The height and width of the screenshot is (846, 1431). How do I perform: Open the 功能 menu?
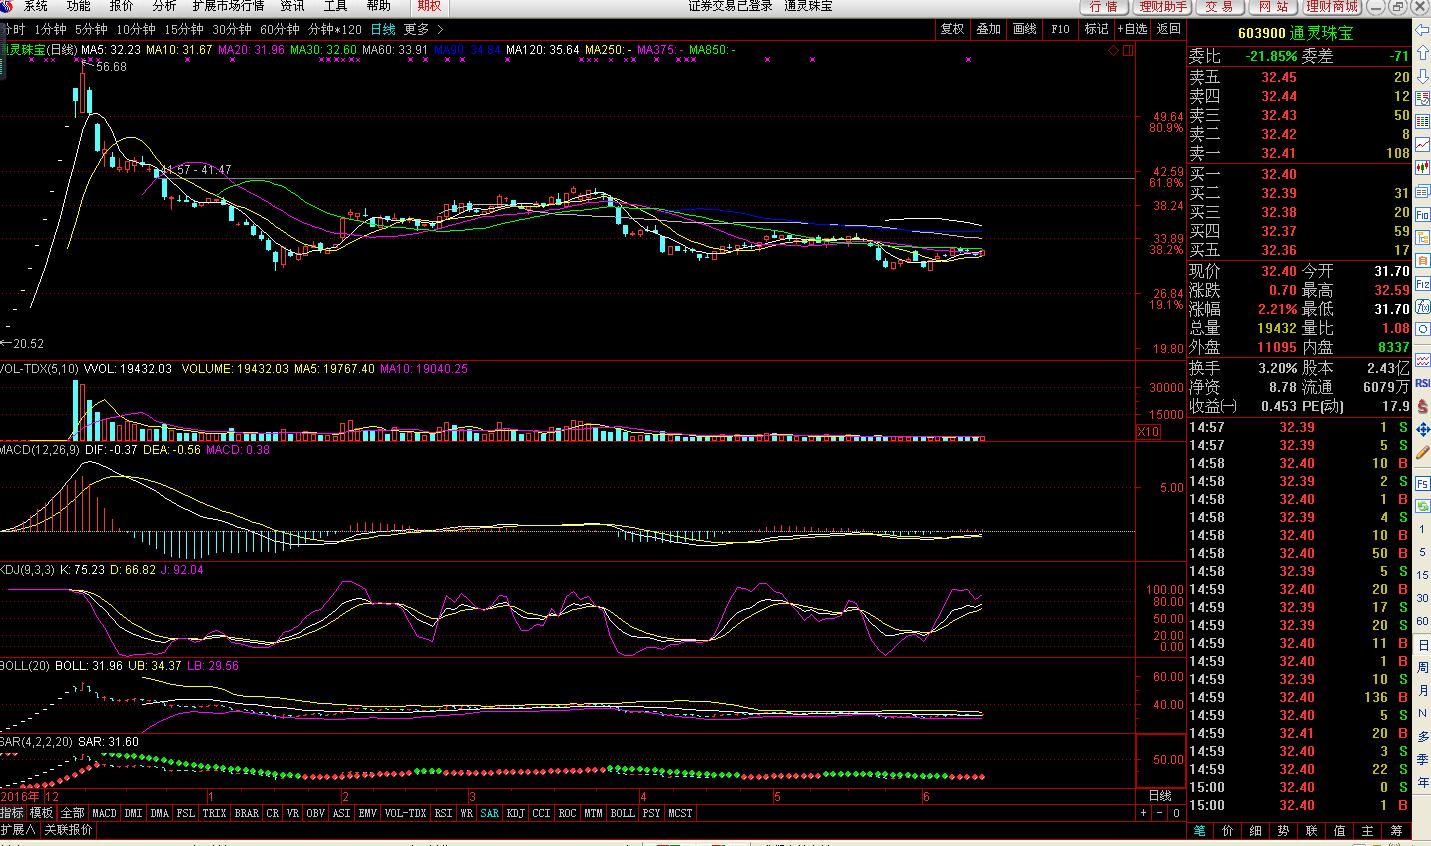[78, 6]
